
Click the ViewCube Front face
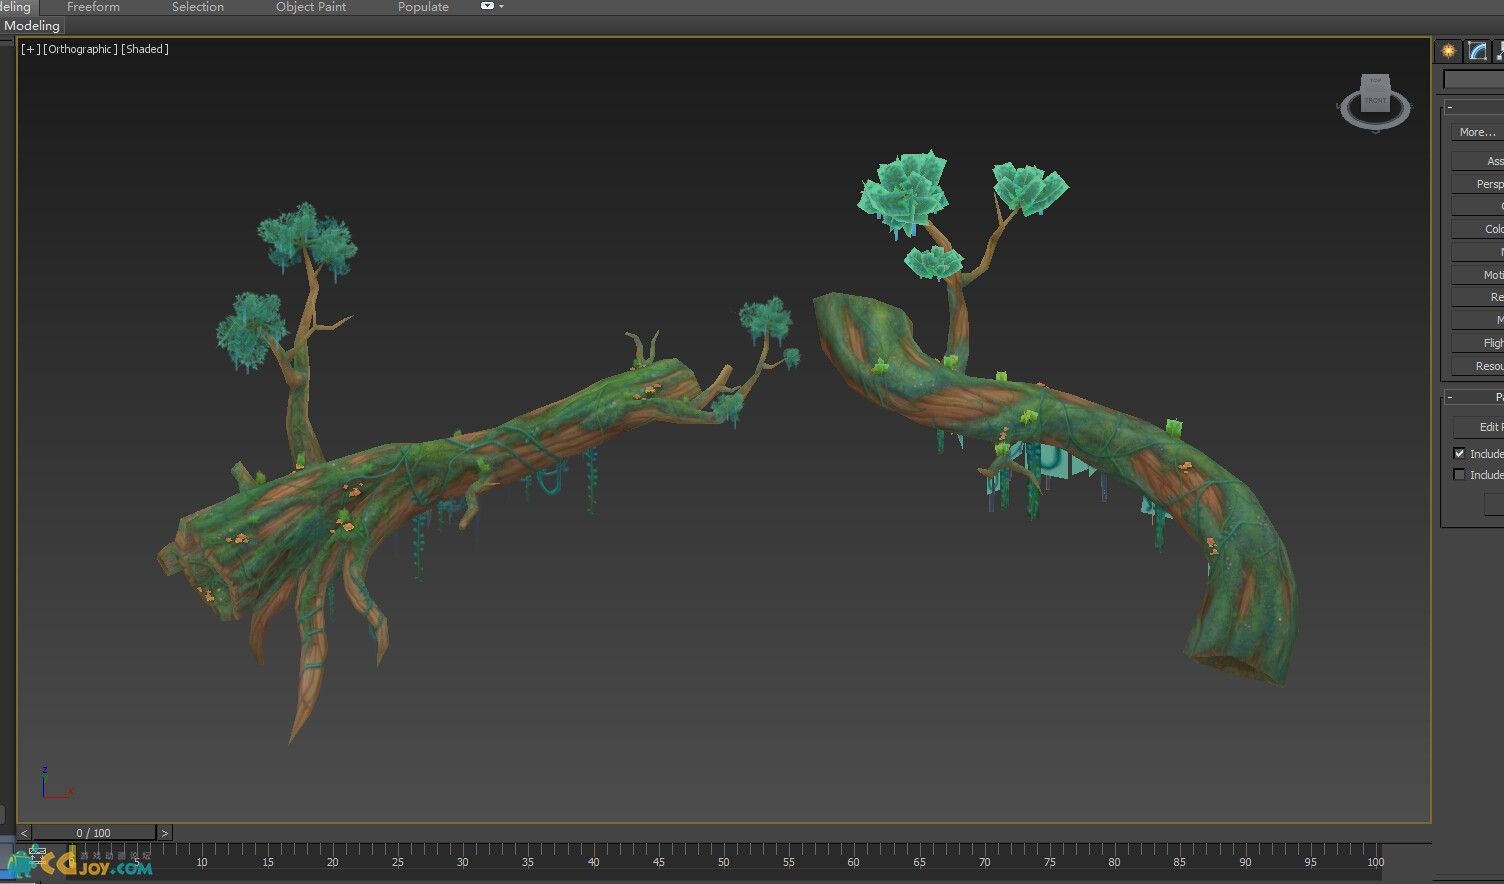pos(1376,101)
